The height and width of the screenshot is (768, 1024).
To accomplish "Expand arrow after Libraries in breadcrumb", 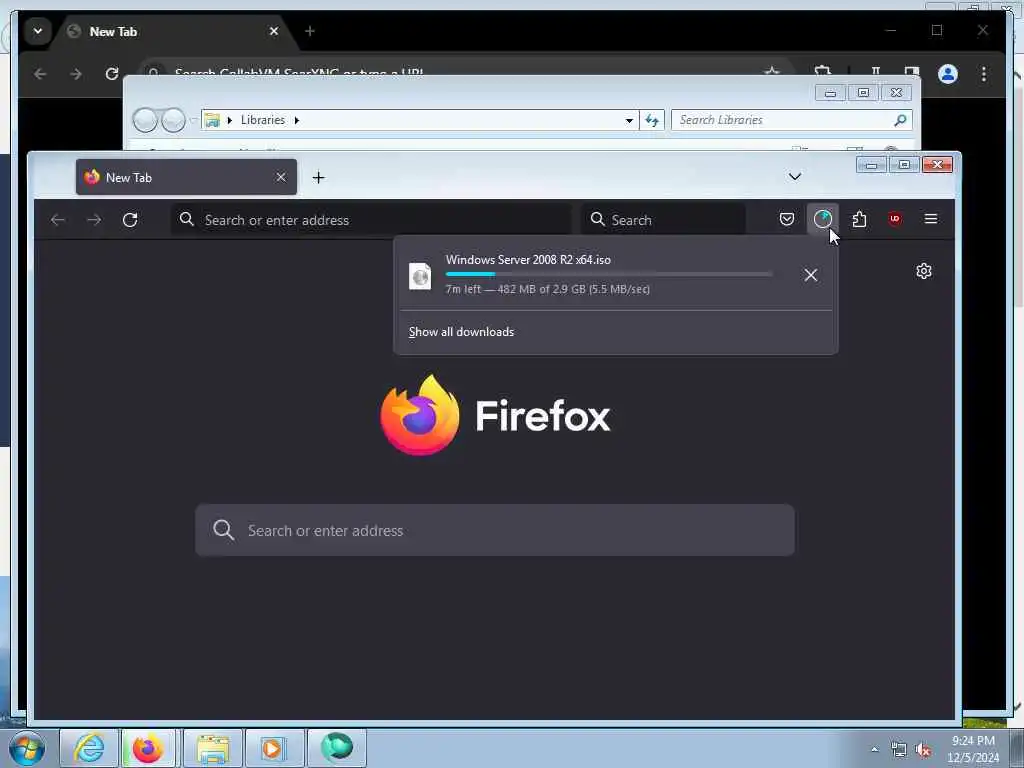I will (296, 120).
